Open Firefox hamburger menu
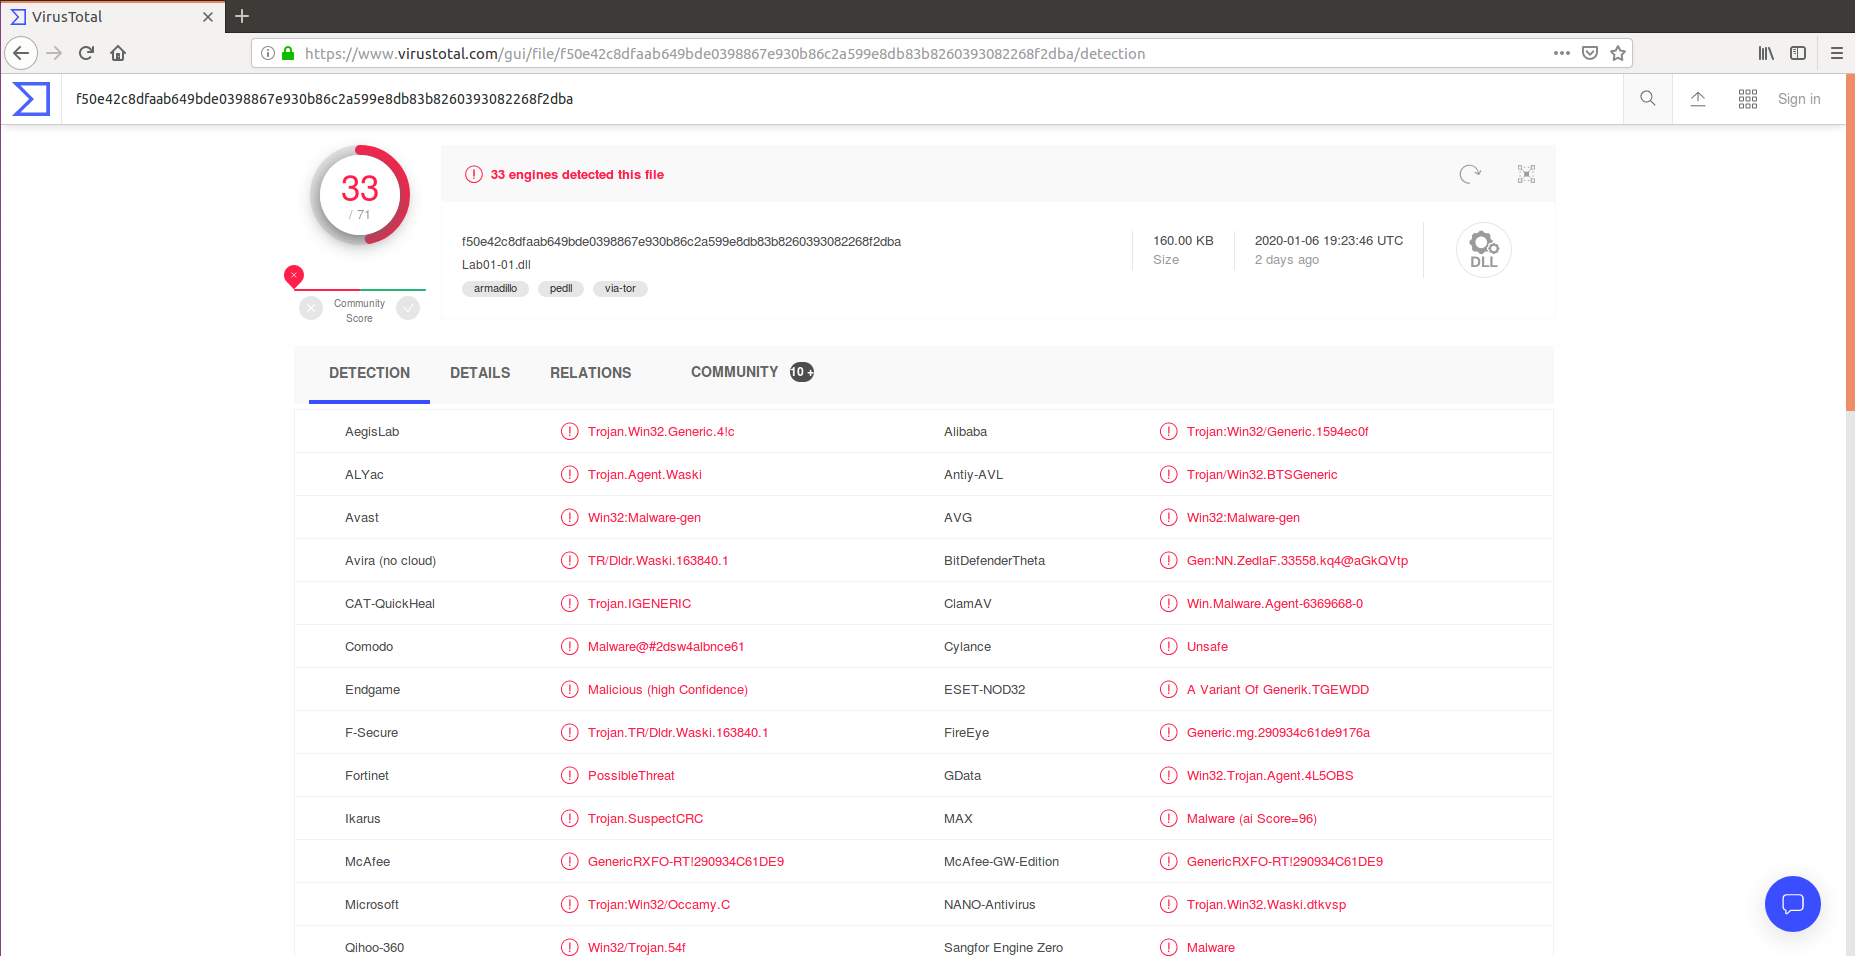Viewport: 1855px width, 956px height. pyautogui.click(x=1837, y=53)
